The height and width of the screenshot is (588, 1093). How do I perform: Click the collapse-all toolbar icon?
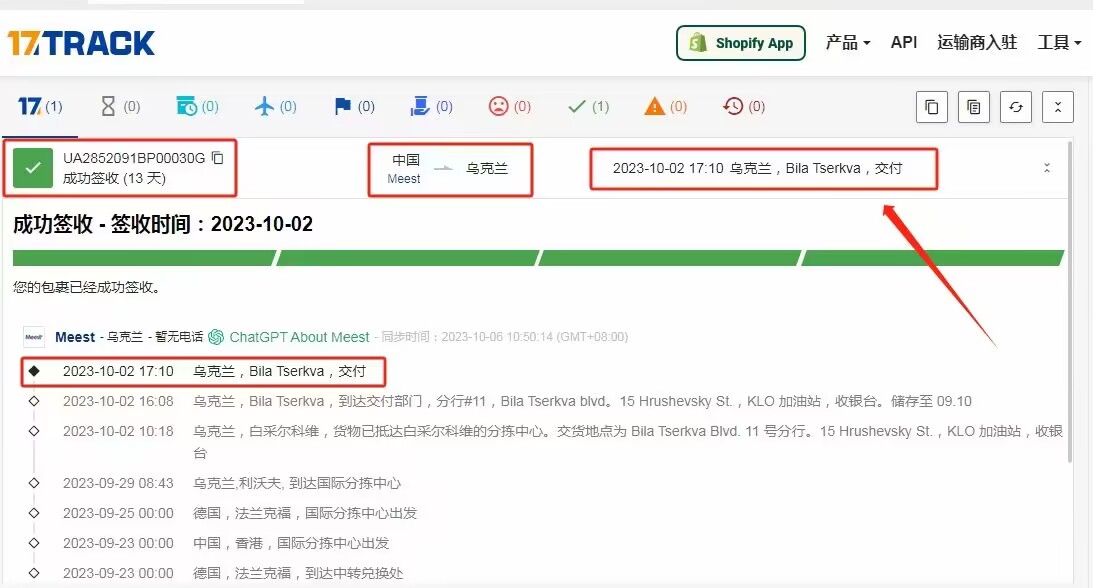1057,107
